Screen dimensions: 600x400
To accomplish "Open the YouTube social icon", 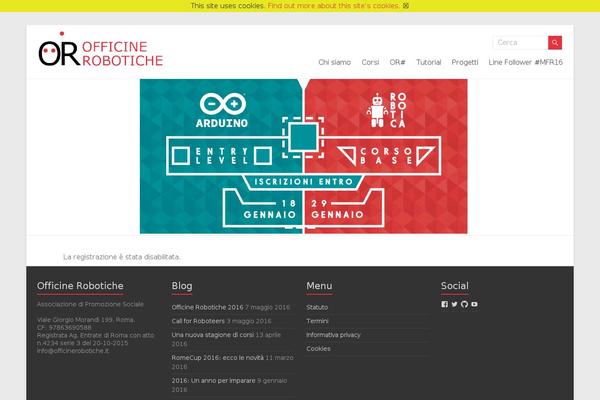I will (x=474, y=304).
